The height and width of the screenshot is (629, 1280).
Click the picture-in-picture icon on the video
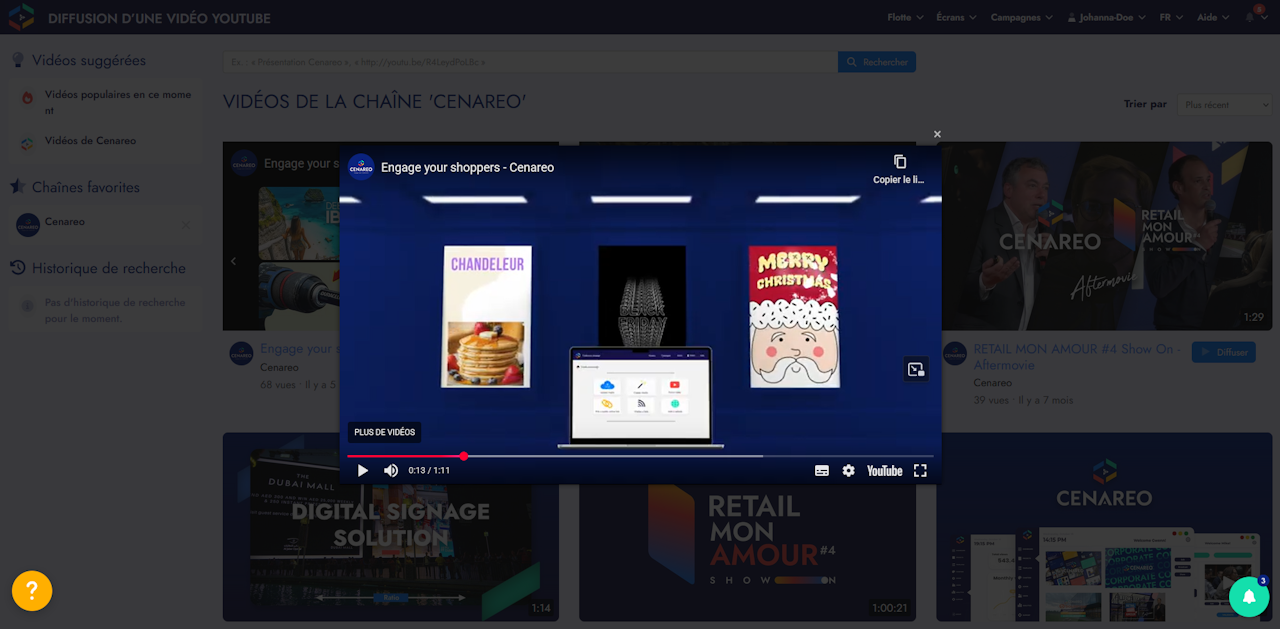[x=916, y=369]
